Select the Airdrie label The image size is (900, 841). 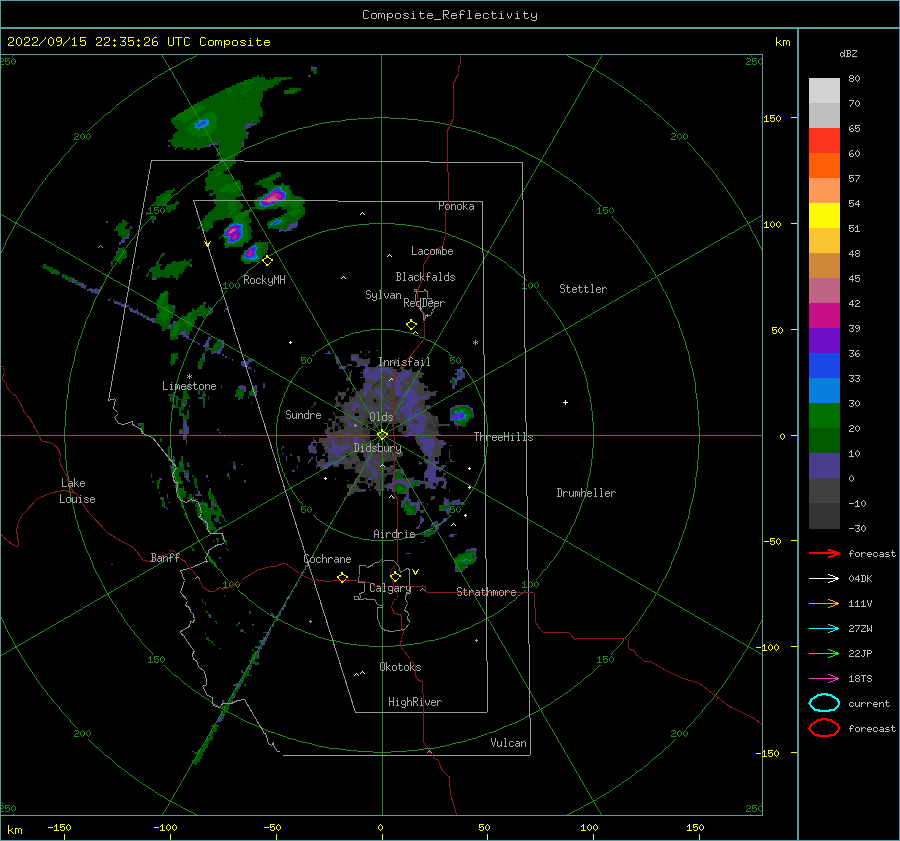(394, 534)
